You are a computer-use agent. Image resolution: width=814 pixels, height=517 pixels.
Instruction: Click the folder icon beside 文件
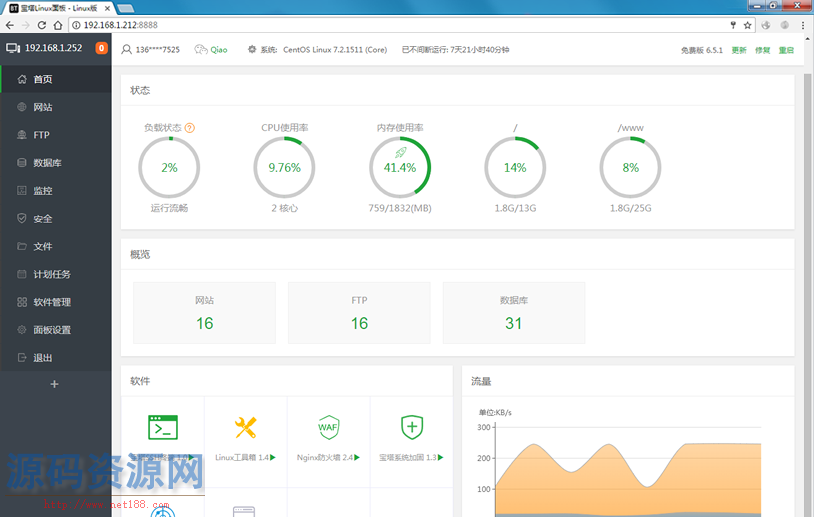[x=22, y=246]
